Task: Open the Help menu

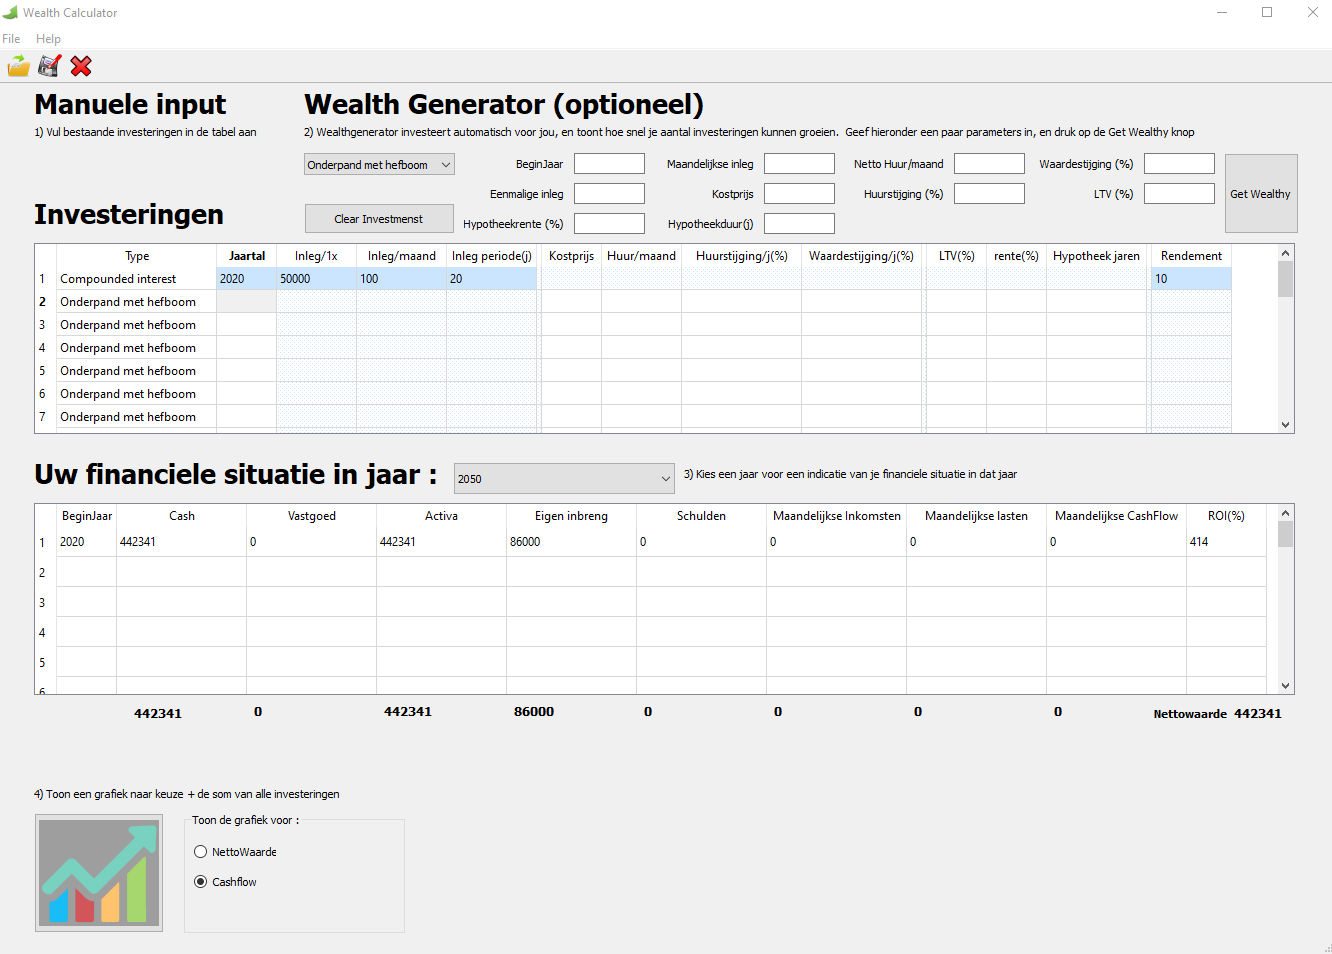Action: click(x=48, y=39)
